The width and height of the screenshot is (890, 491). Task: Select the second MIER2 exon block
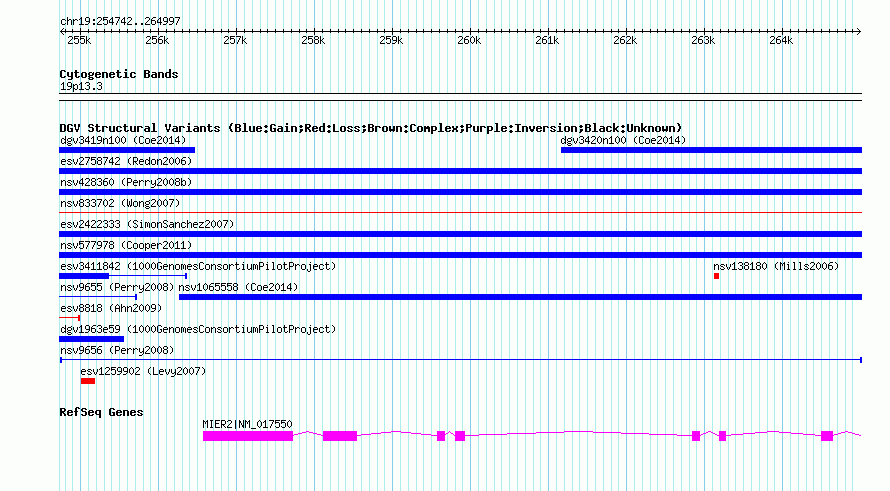(x=340, y=436)
